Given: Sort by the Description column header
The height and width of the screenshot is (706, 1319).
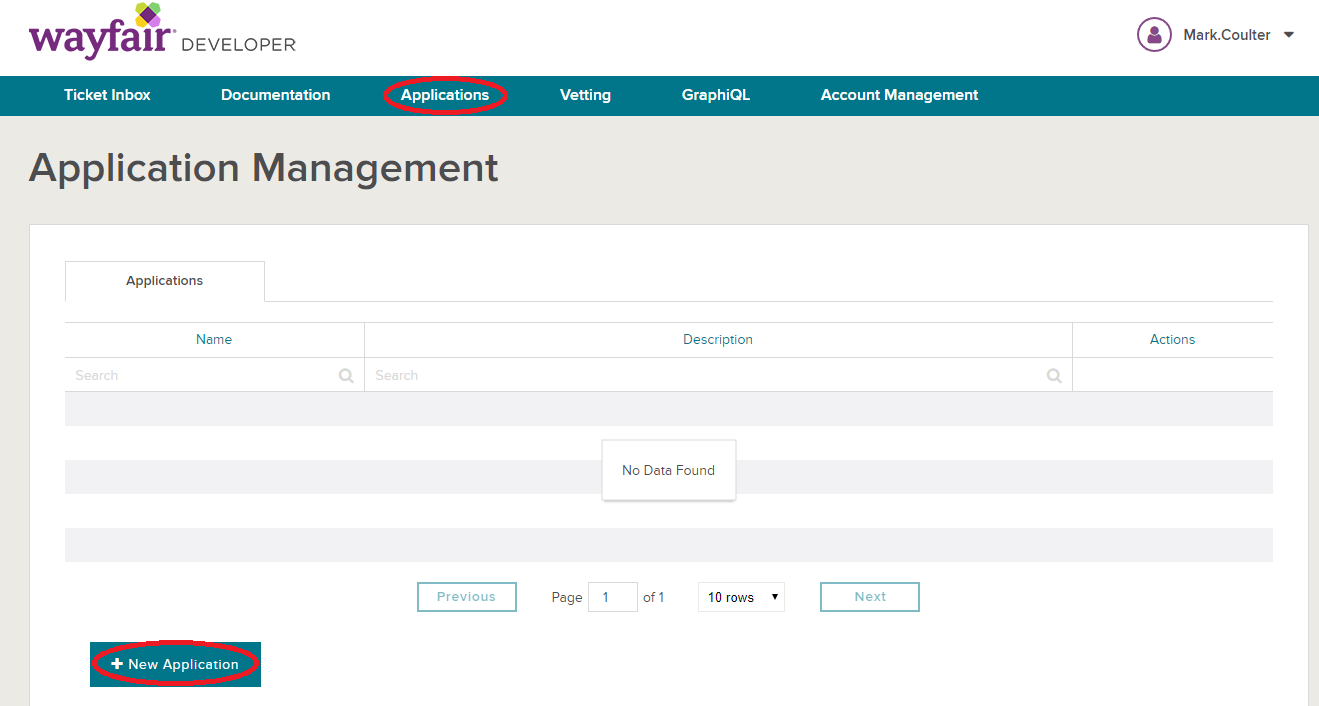Looking at the screenshot, I should 718,340.
